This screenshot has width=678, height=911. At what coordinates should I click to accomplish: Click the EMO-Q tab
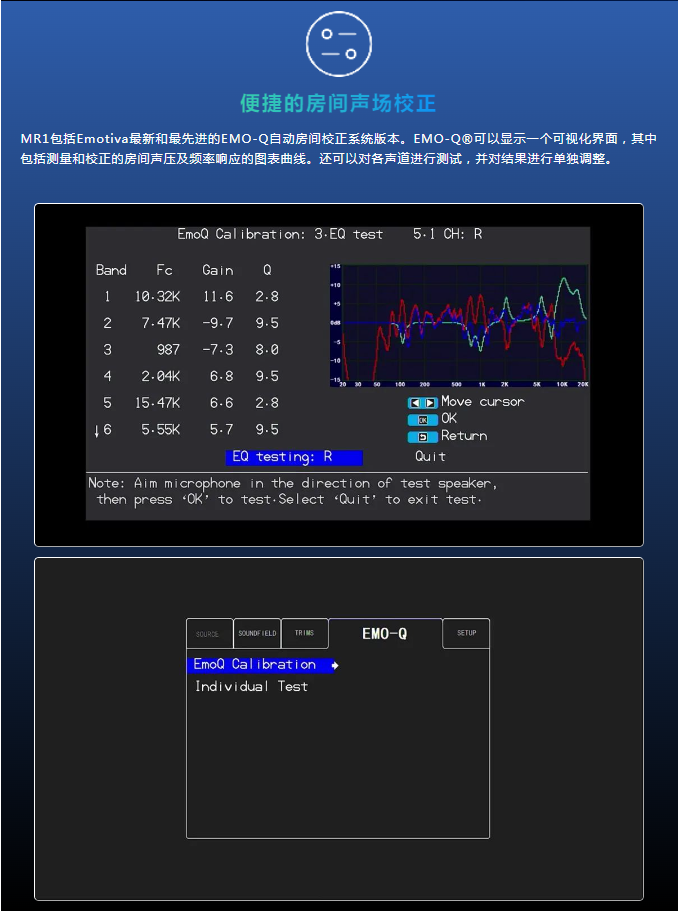click(385, 634)
